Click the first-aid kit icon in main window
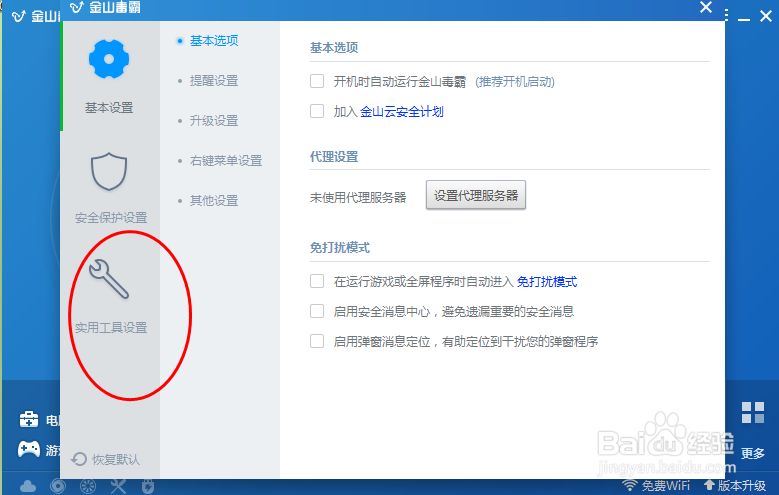 point(29,419)
